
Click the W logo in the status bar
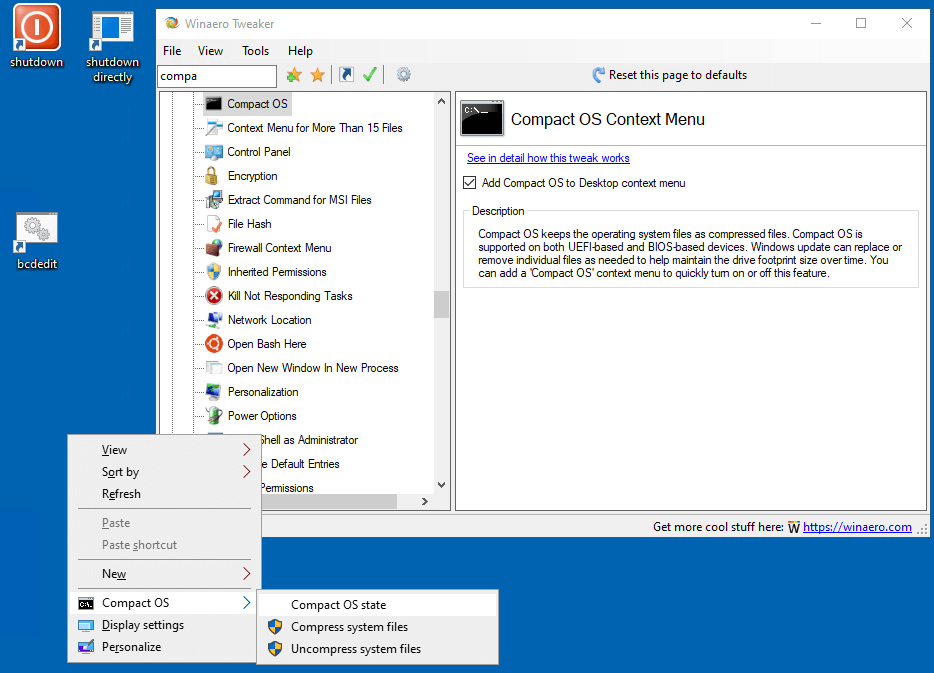pos(793,527)
